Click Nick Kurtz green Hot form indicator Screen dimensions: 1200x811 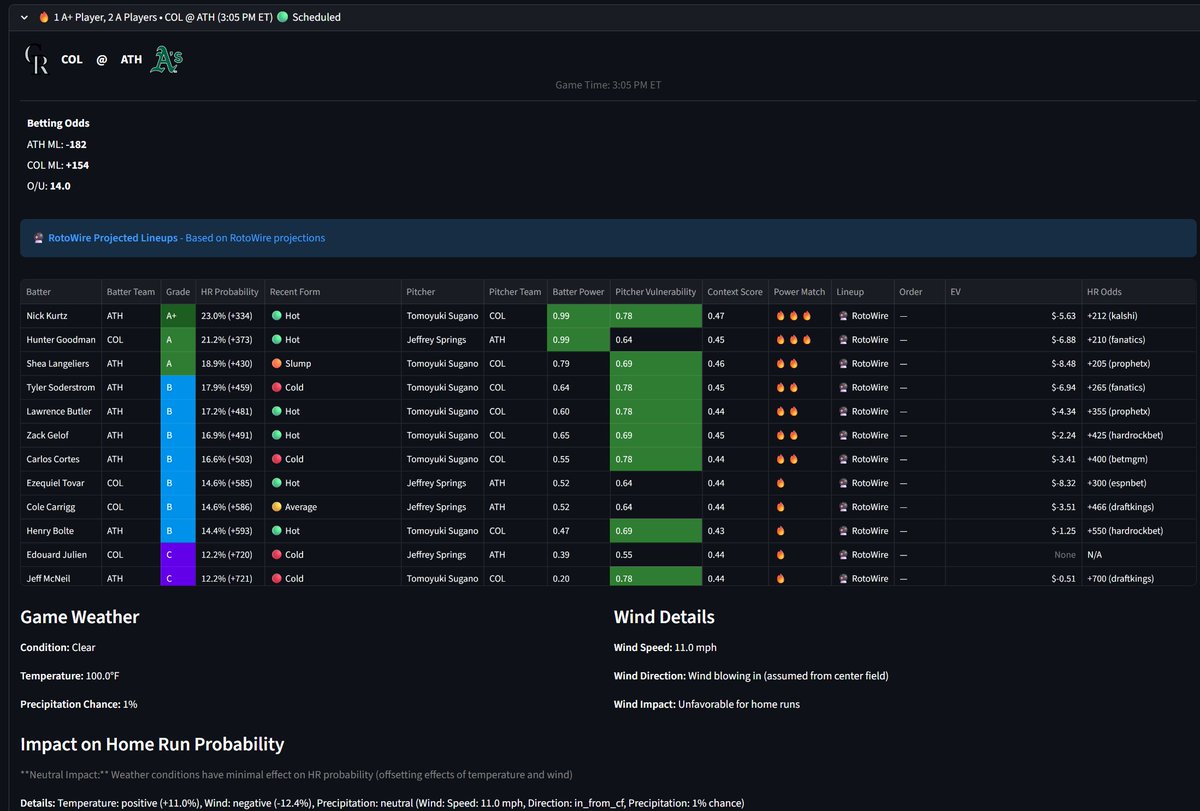point(275,315)
